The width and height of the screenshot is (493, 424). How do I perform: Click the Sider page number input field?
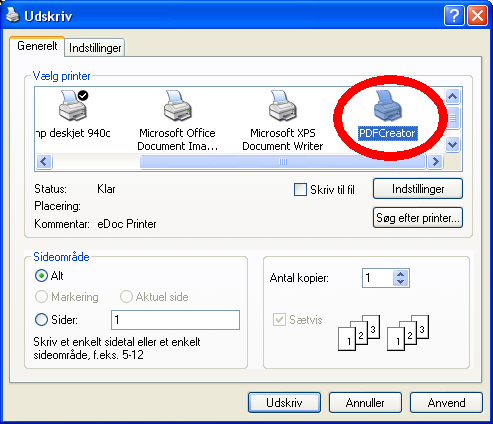coord(175,320)
